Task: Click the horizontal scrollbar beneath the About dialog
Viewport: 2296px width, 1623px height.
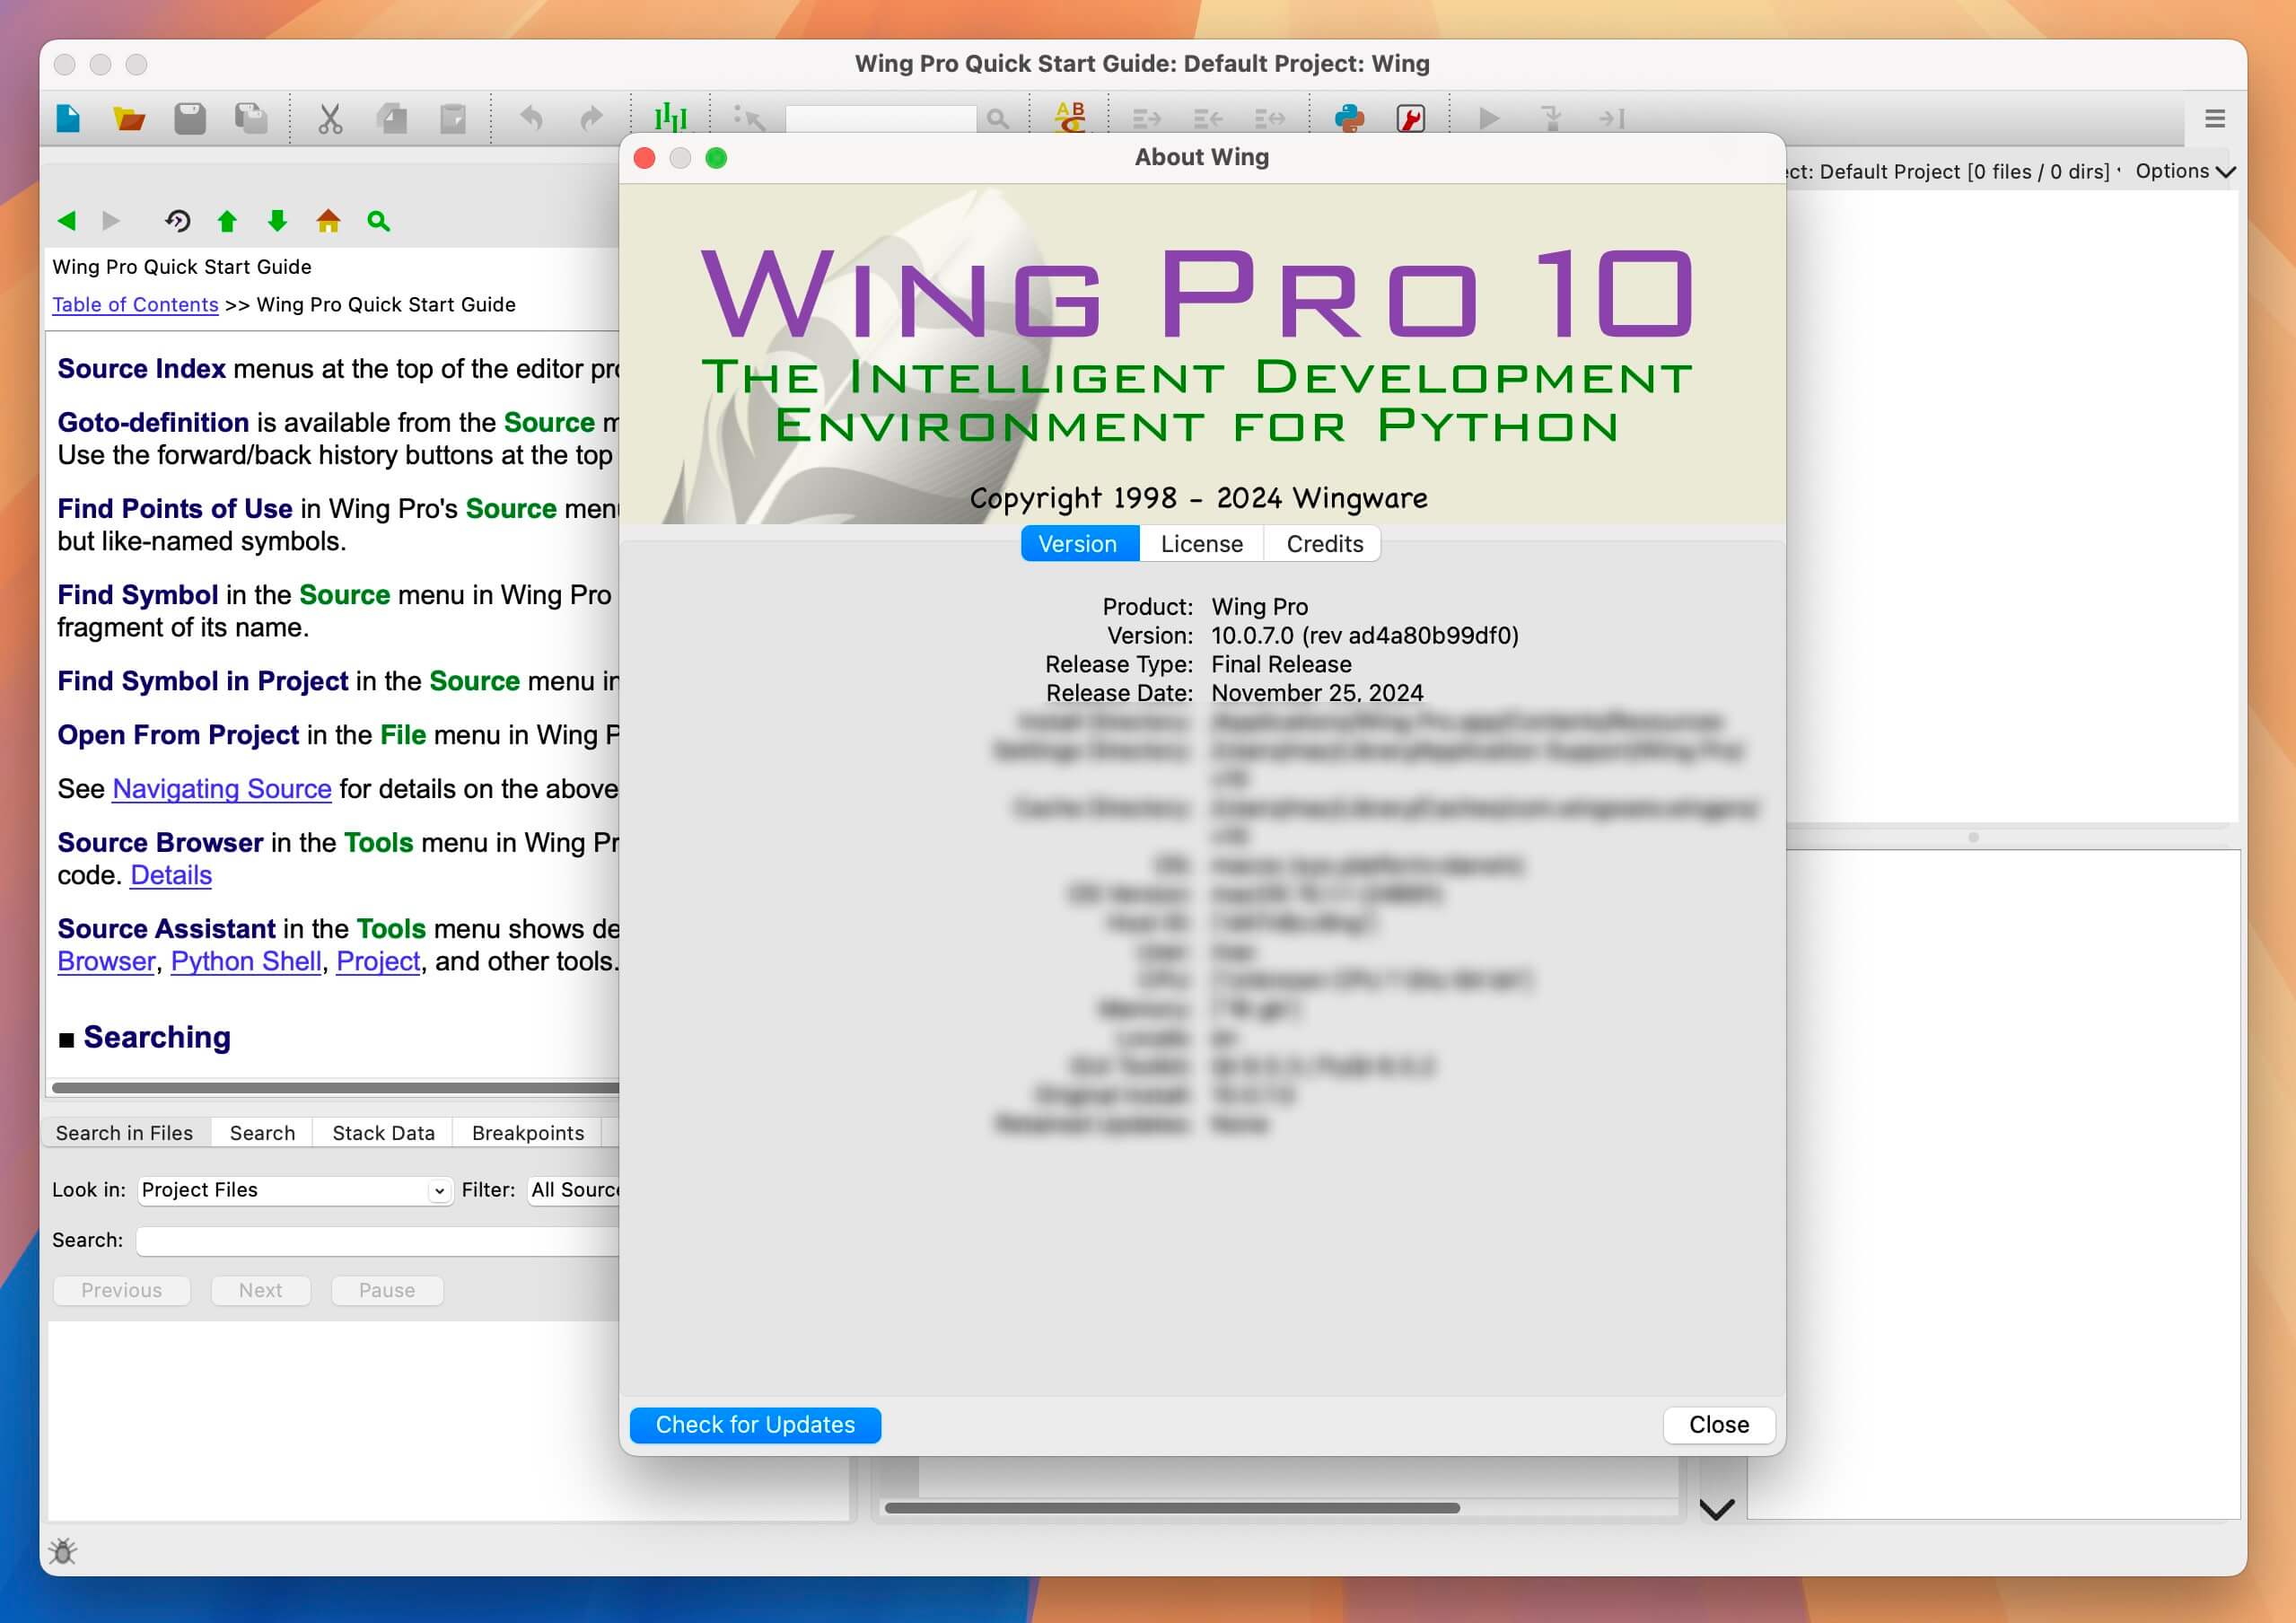Action: coord(1172,1507)
